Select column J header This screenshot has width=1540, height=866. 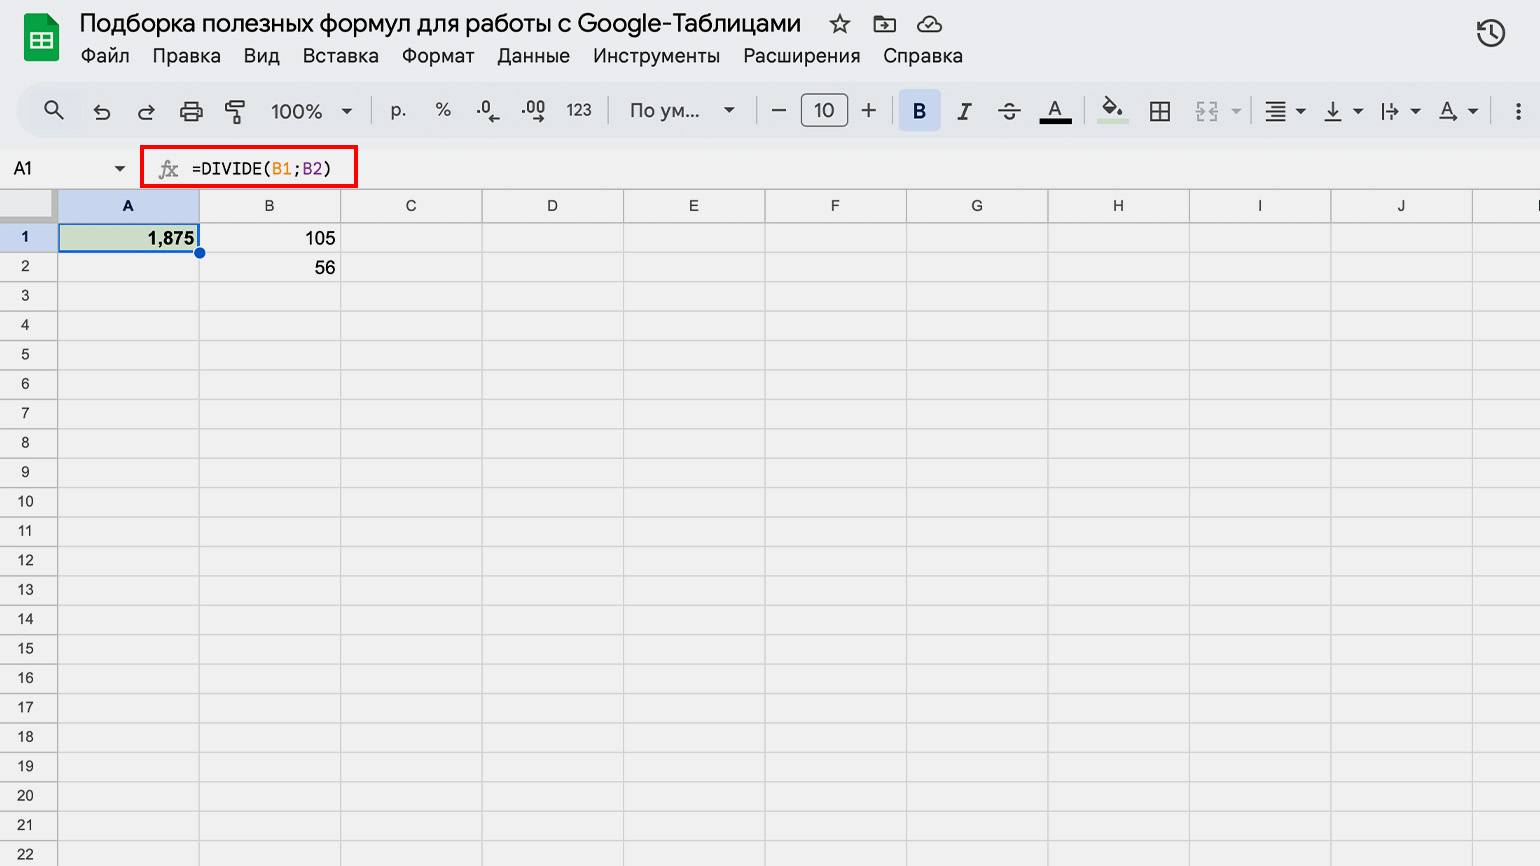pyautogui.click(x=1401, y=206)
